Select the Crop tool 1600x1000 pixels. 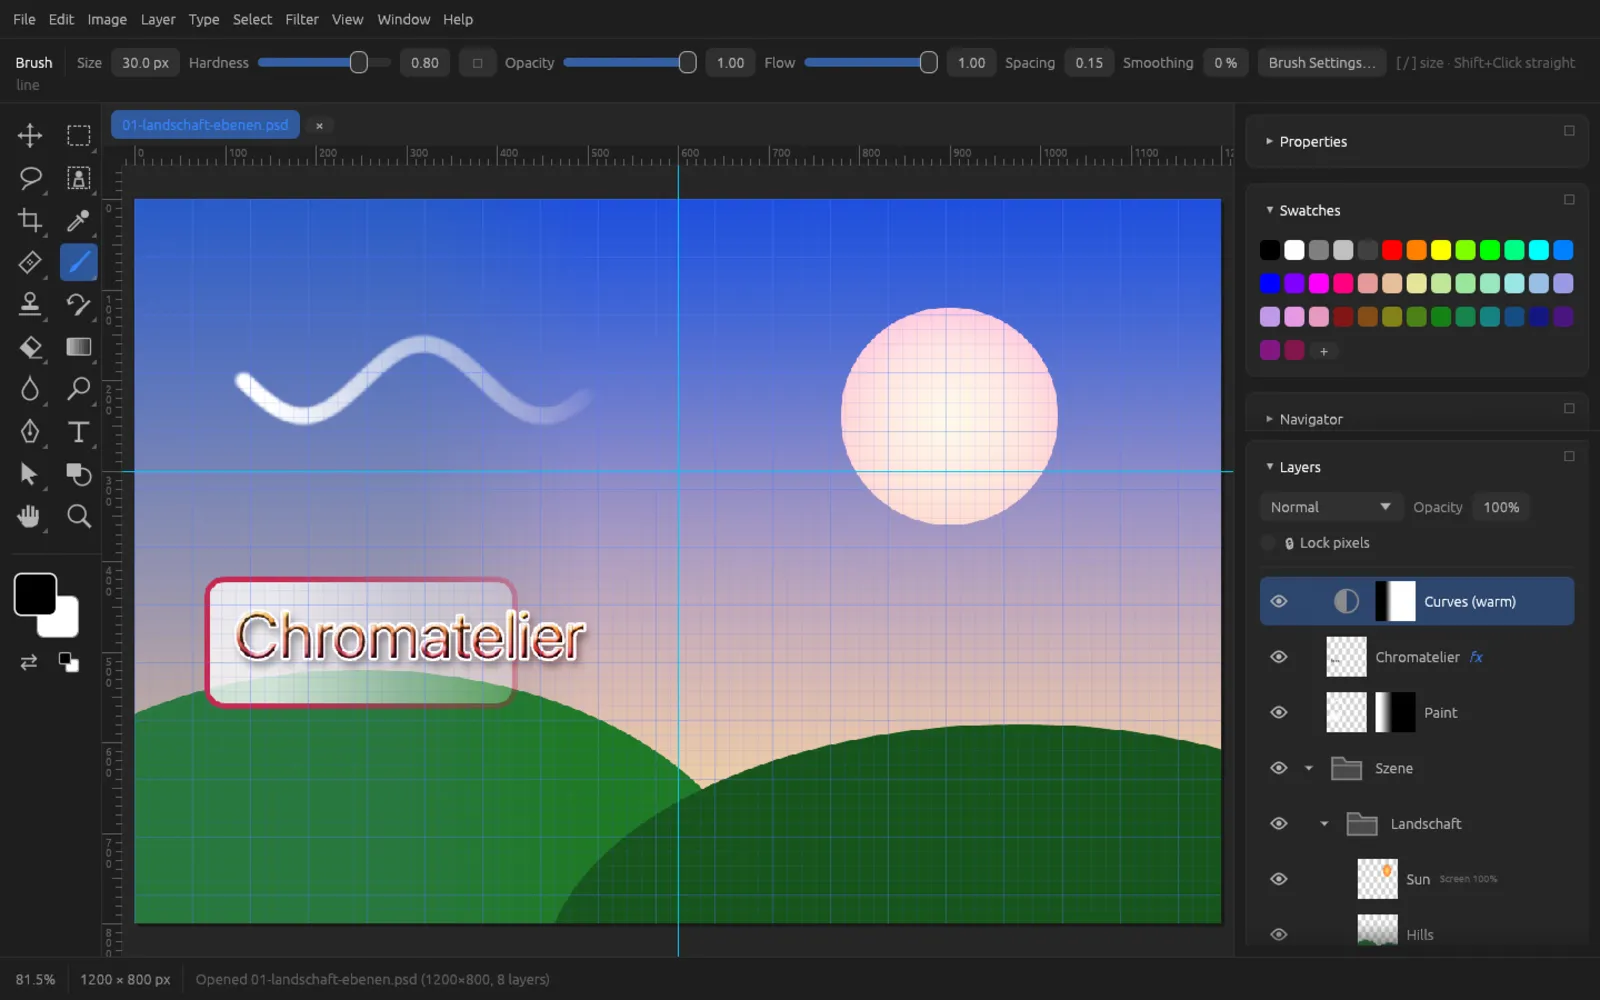coord(30,220)
